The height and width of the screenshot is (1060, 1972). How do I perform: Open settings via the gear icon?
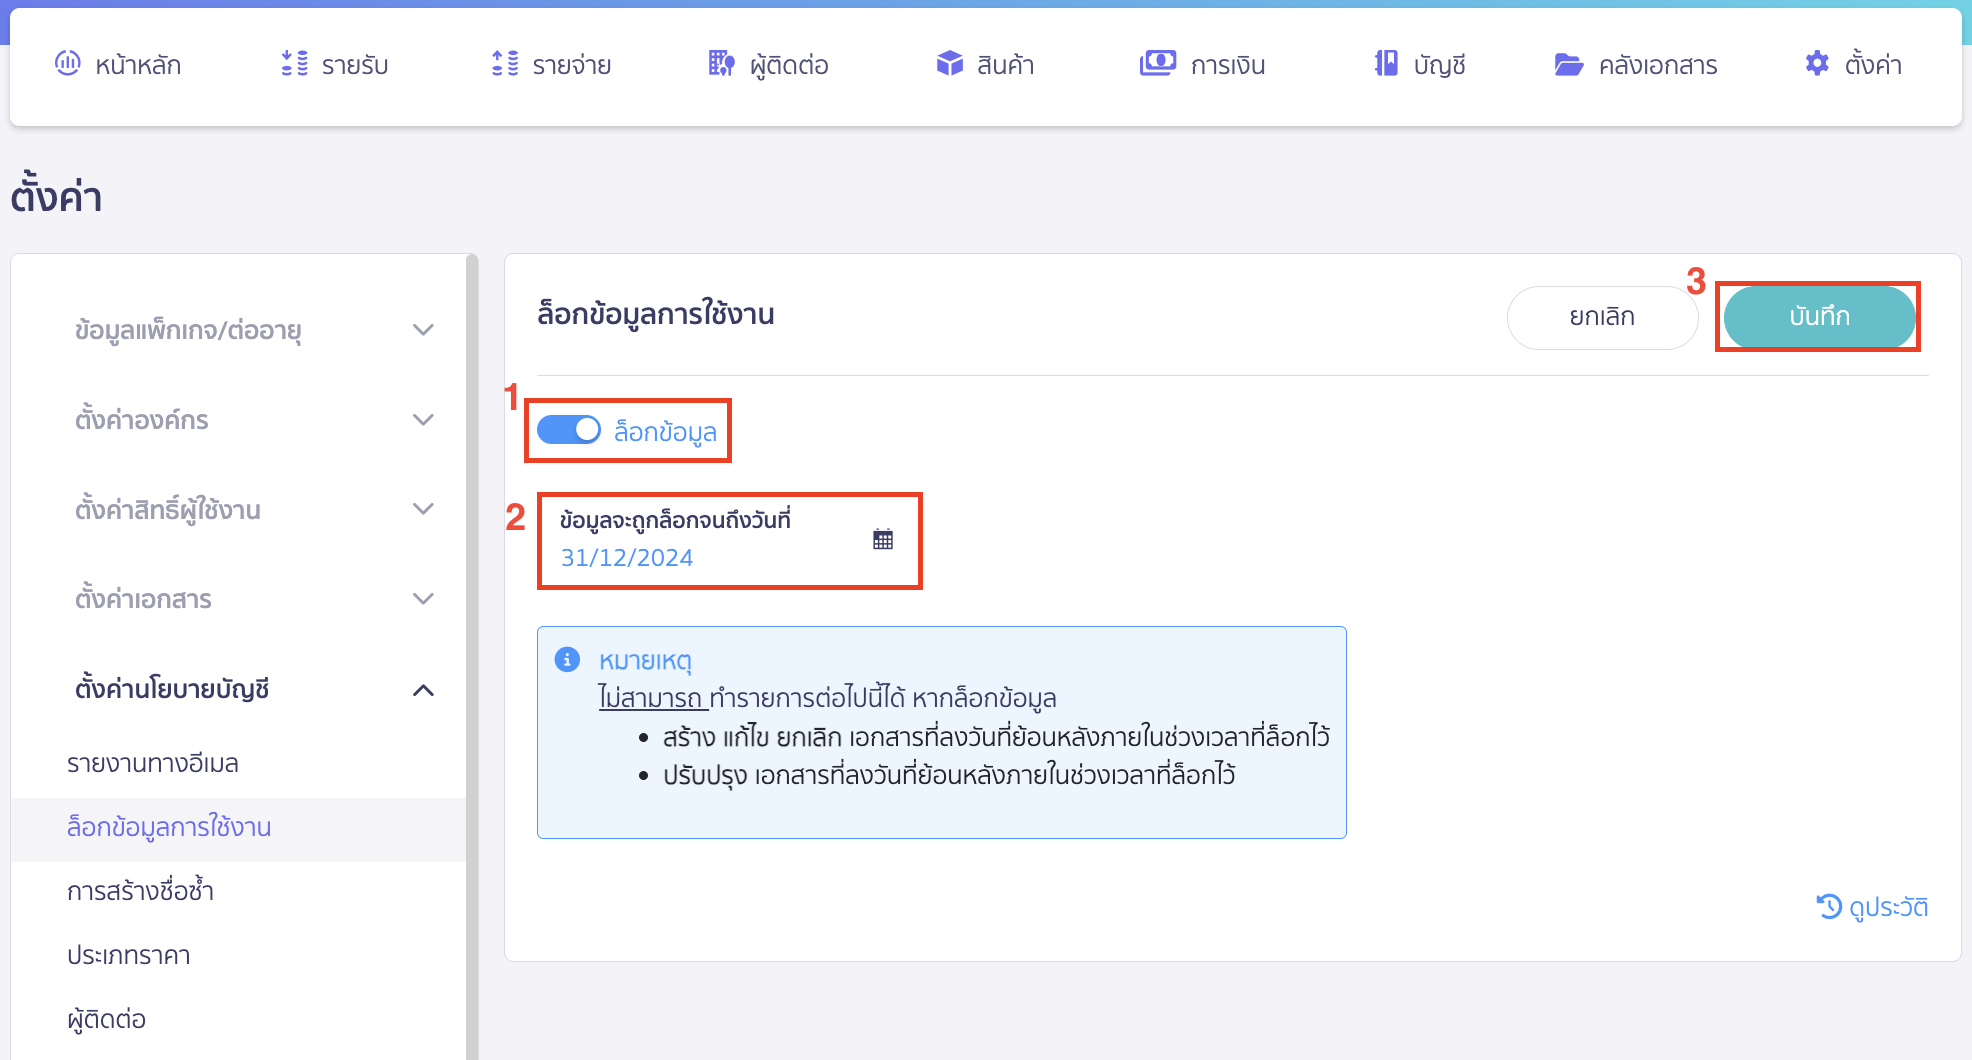coord(1816,64)
